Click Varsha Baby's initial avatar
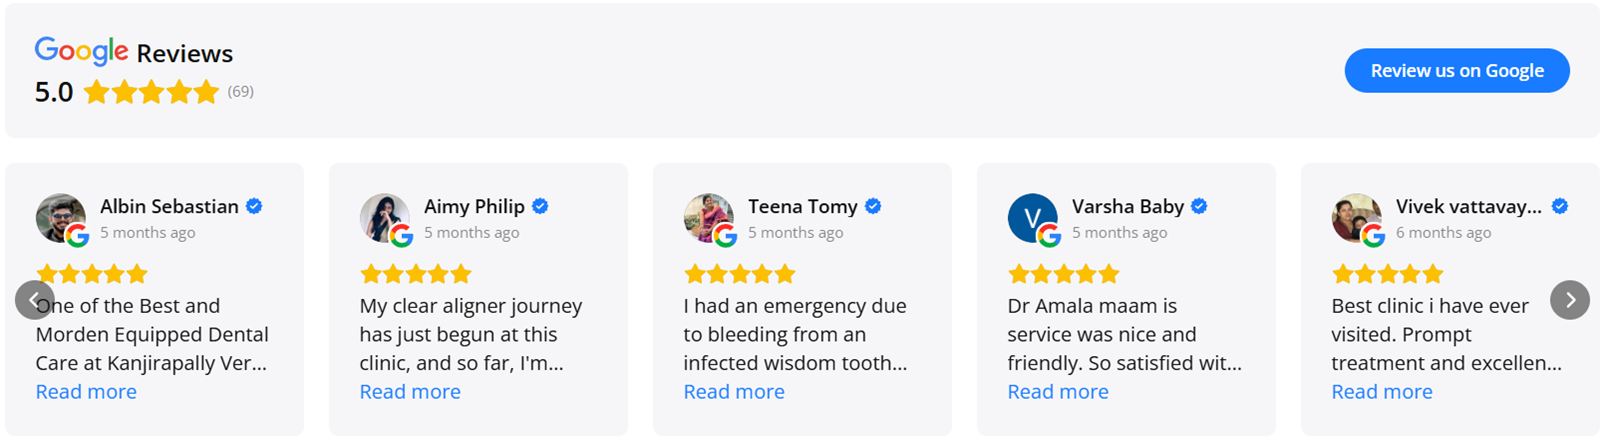The image size is (1610, 447). point(1032,218)
